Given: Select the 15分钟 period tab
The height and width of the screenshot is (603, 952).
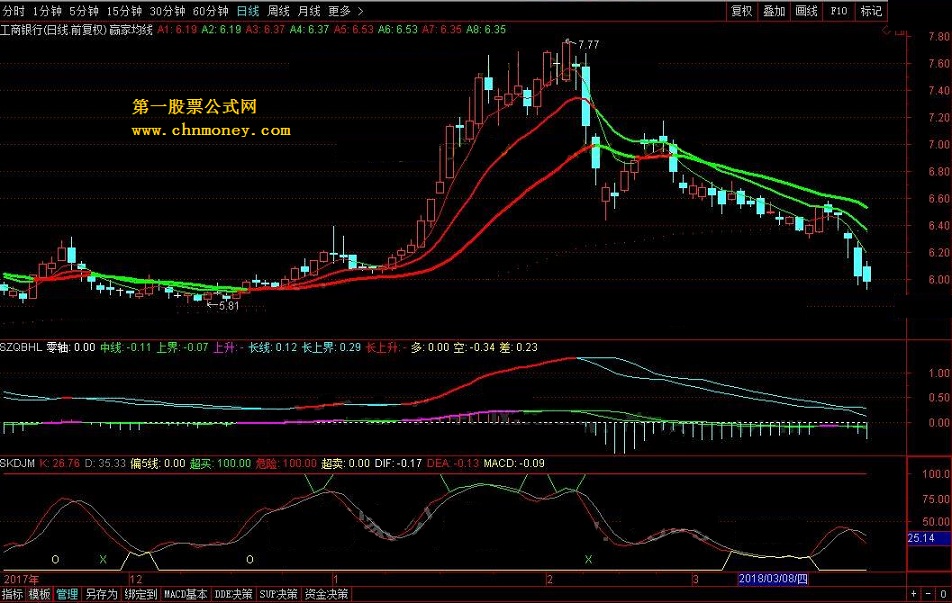Looking at the screenshot, I should coord(124,11).
